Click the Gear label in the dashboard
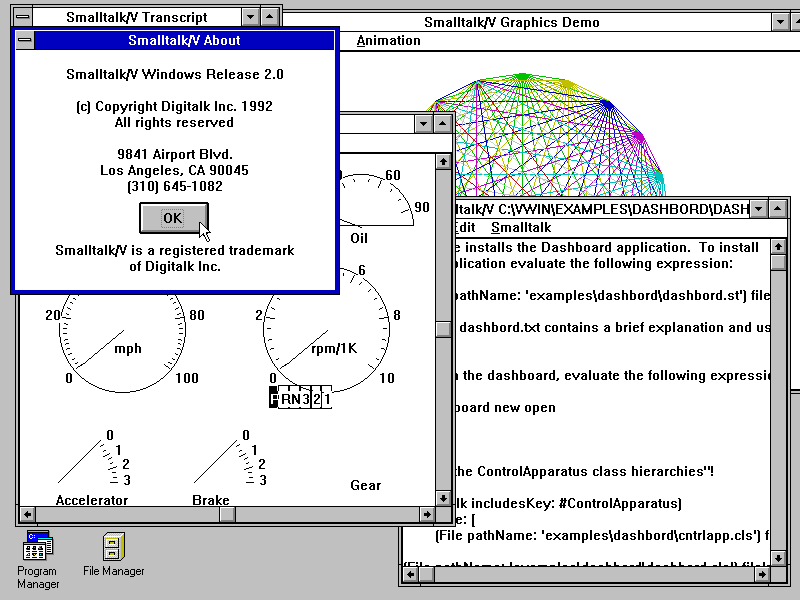The width and height of the screenshot is (800, 600). [x=365, y=485]
